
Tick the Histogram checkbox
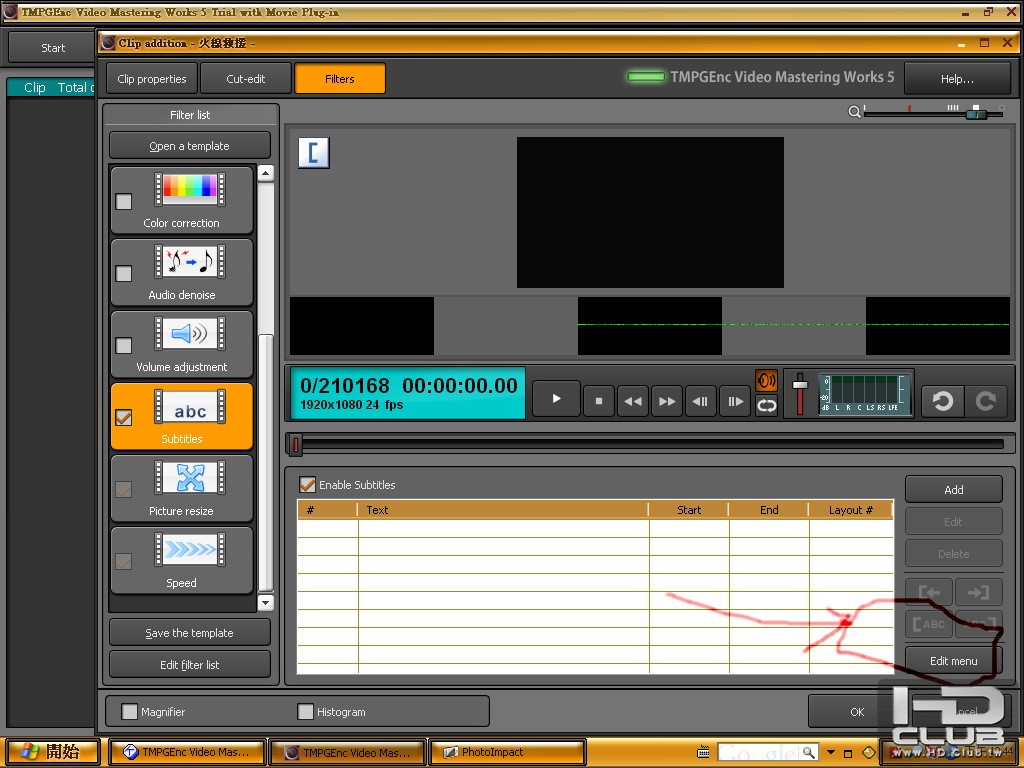[x=306, y=712]
